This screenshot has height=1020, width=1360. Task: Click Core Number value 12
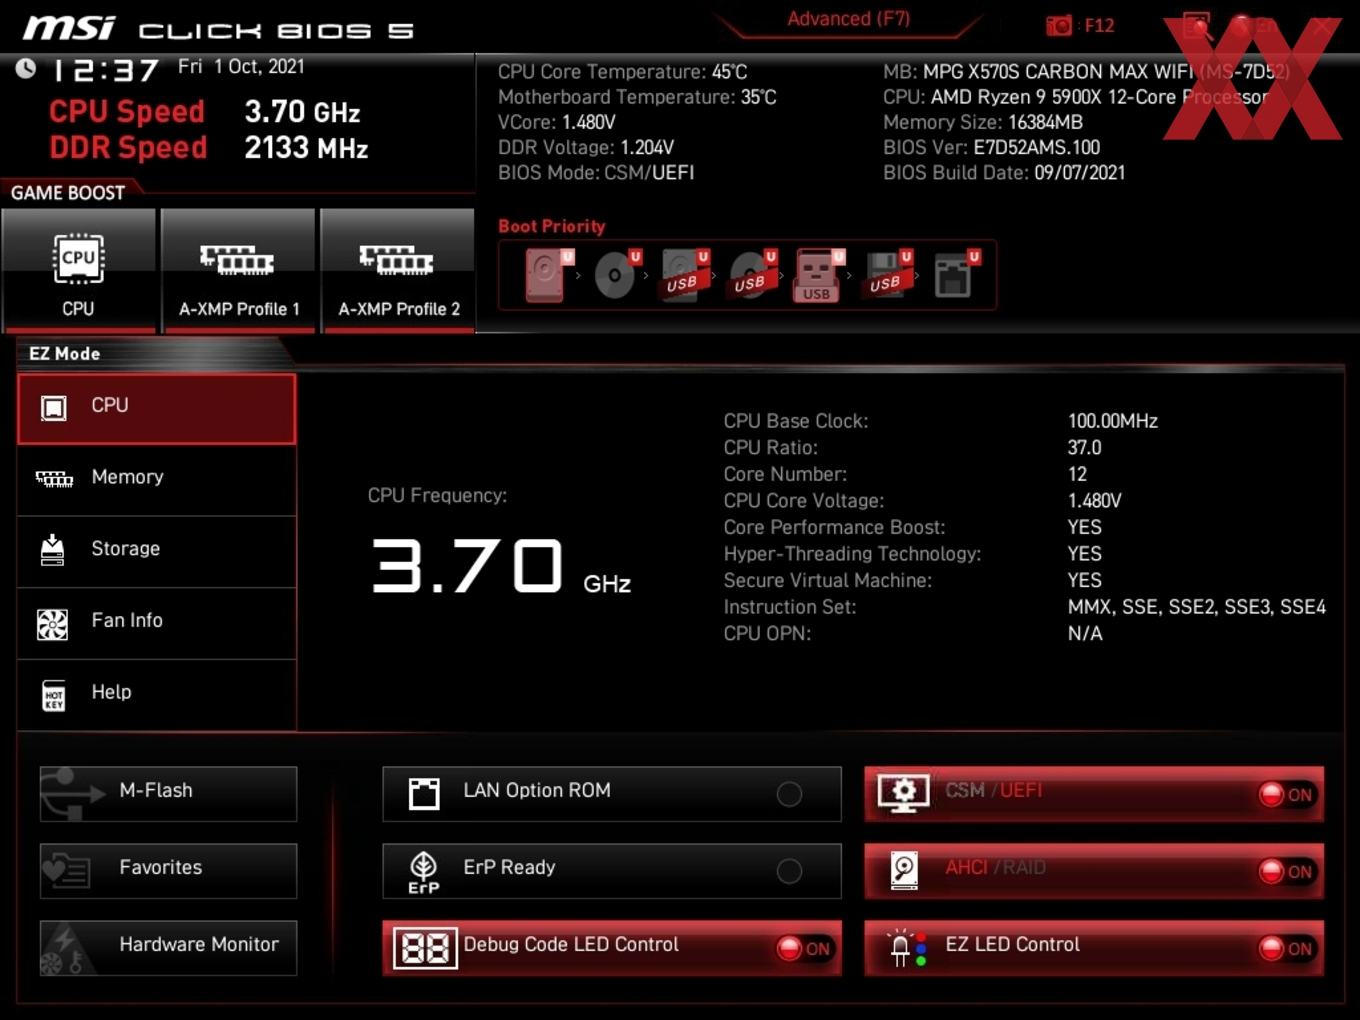[x=1077, y=474]
